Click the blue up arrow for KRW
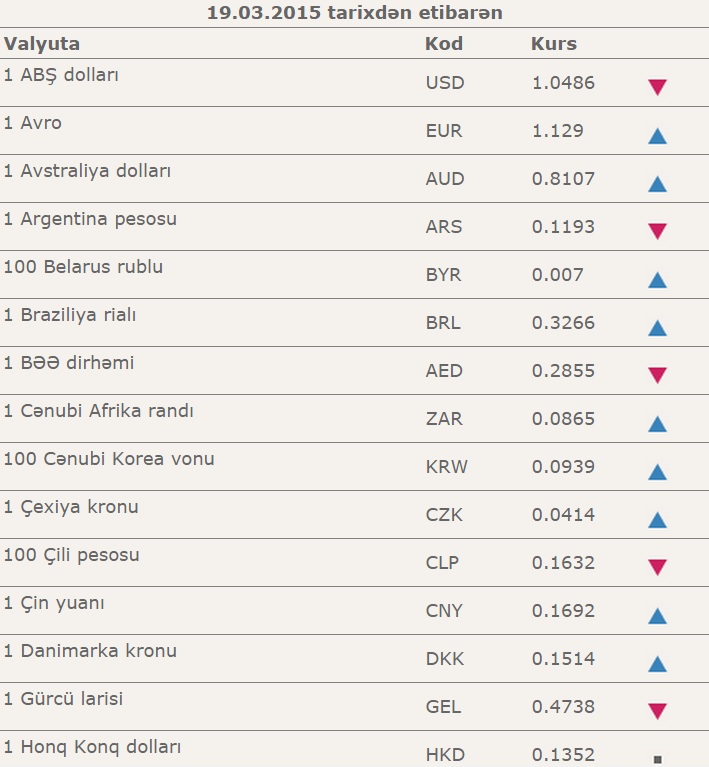This screenshot has width=709, height=767. point(657,471)
